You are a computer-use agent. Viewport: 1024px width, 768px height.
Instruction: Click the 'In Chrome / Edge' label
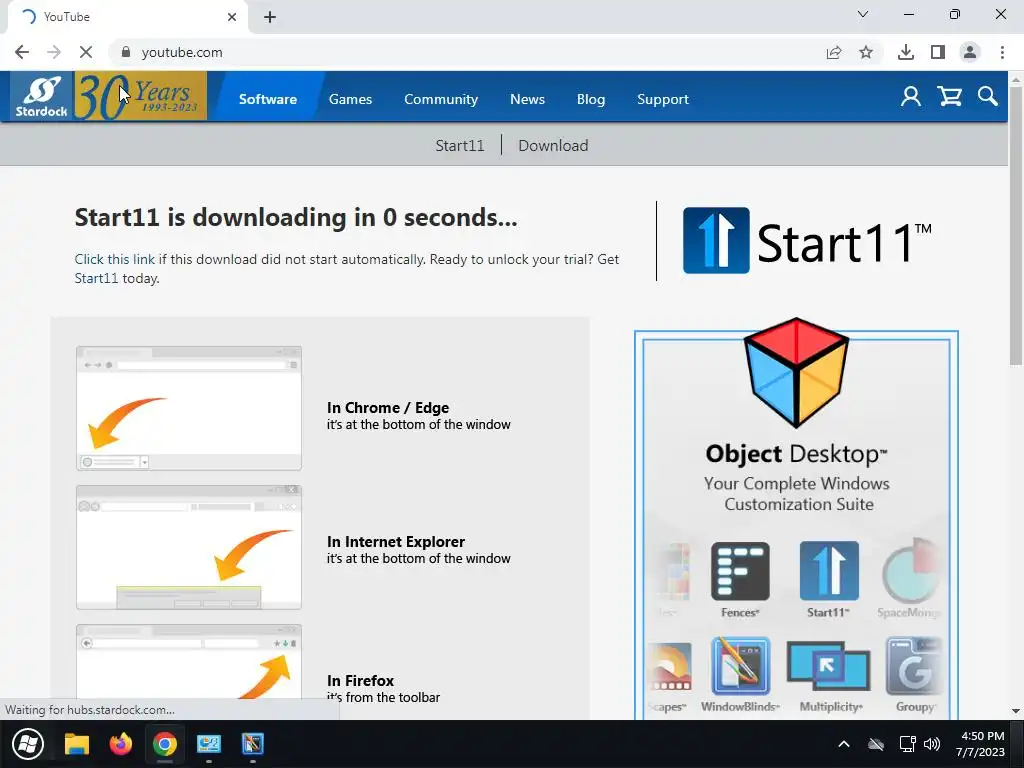pyautogui.click(x=388, y=408)
